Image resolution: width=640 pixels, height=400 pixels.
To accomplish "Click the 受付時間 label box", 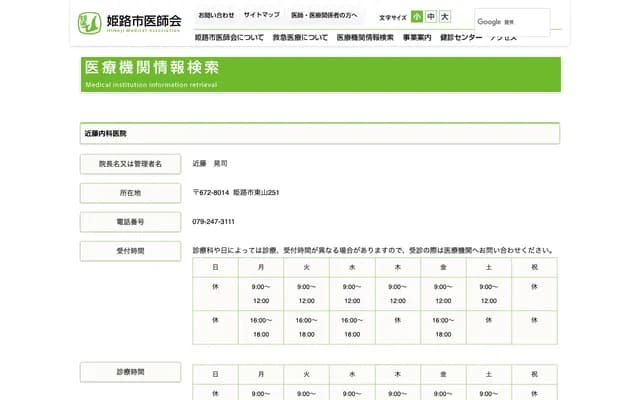I will [x=130, y=251].
